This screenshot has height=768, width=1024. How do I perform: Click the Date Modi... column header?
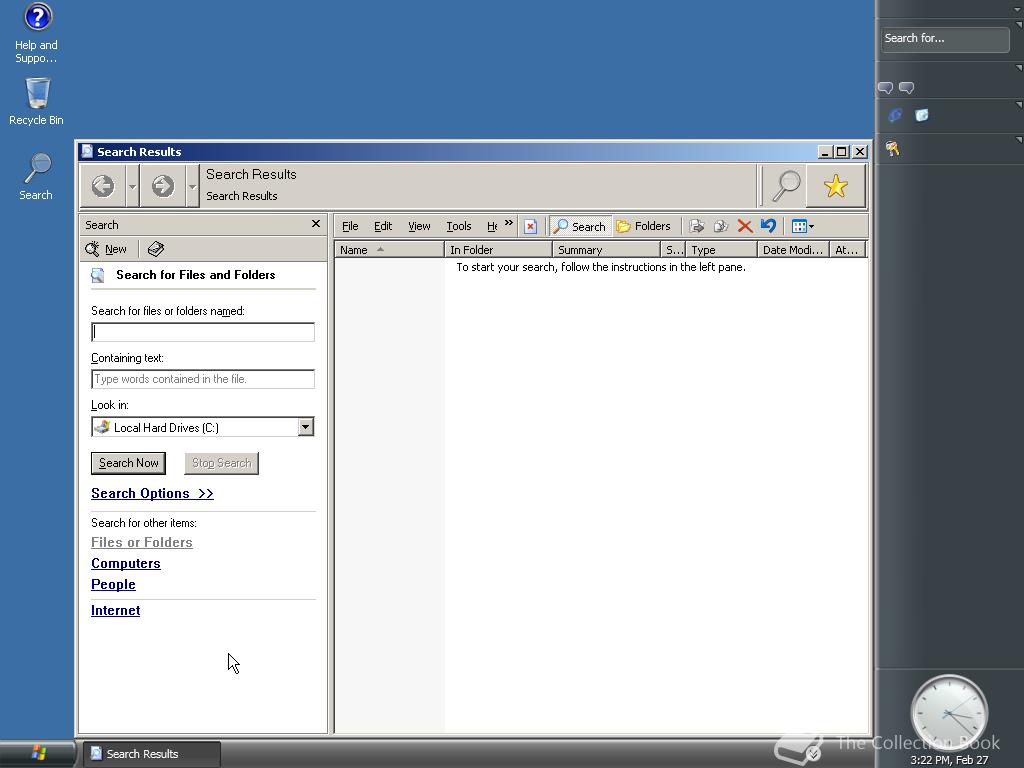coord(793,249)
